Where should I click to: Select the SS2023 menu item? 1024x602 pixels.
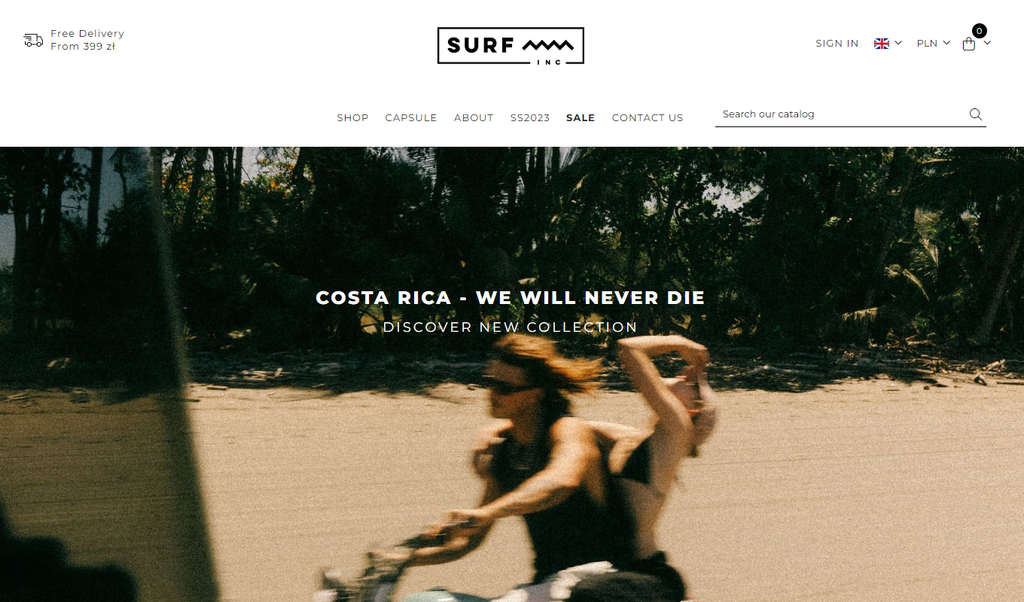[530, 118]
